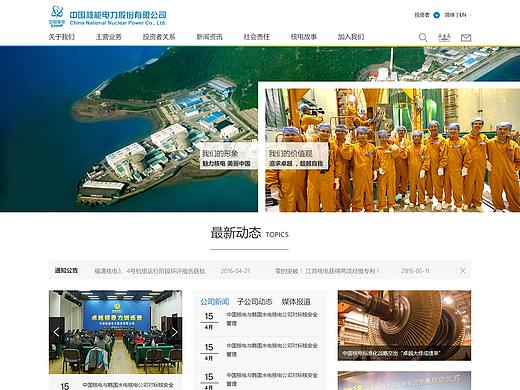Open the 主营业务 menu
The width and height of the screenshot is (520, 390).
pos(109,37)
